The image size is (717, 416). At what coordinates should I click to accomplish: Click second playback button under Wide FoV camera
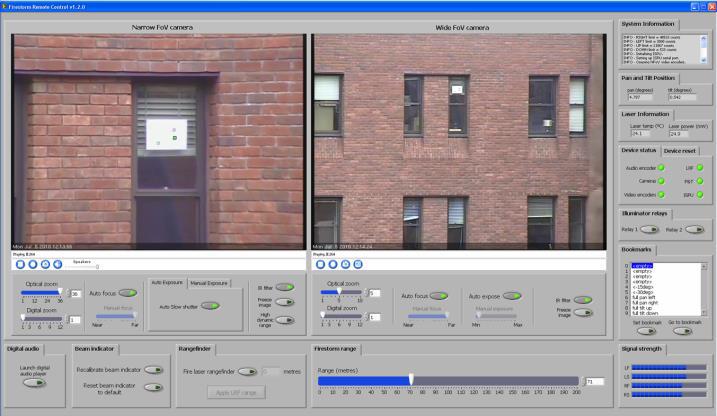click(x=333, y=264)
